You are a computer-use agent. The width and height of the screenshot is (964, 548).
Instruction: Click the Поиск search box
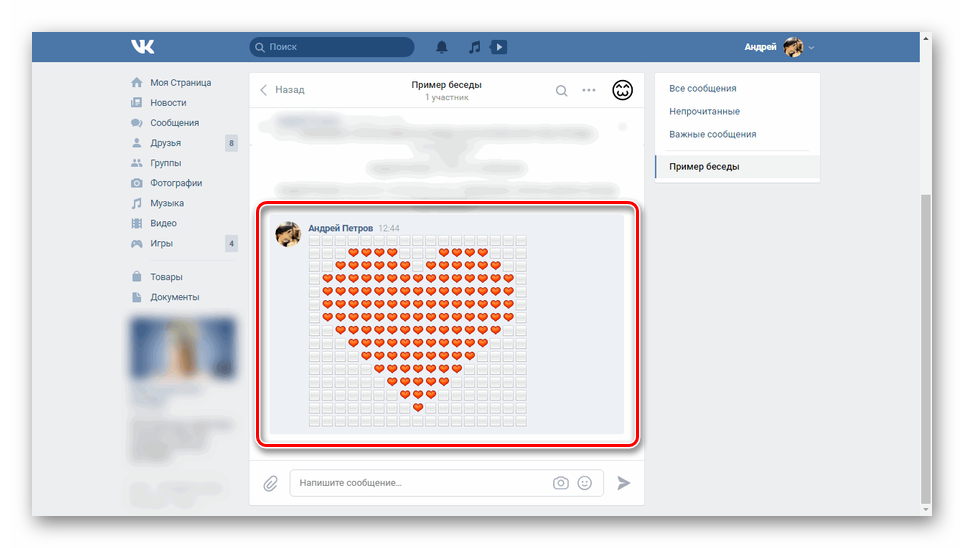(x=332, y=47)
